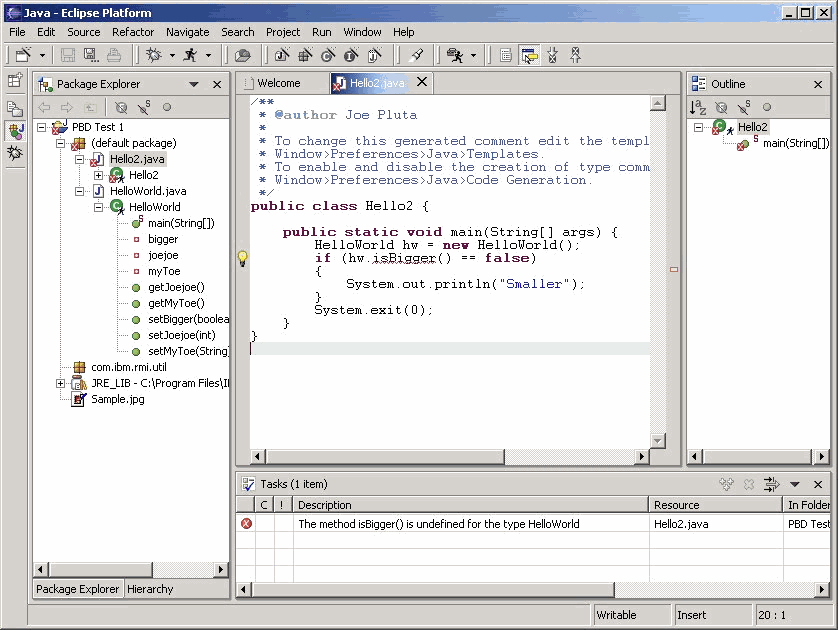The image size is (838, 630).
Task: Collapse the PBD Test 1 project node
Action: 42,127
